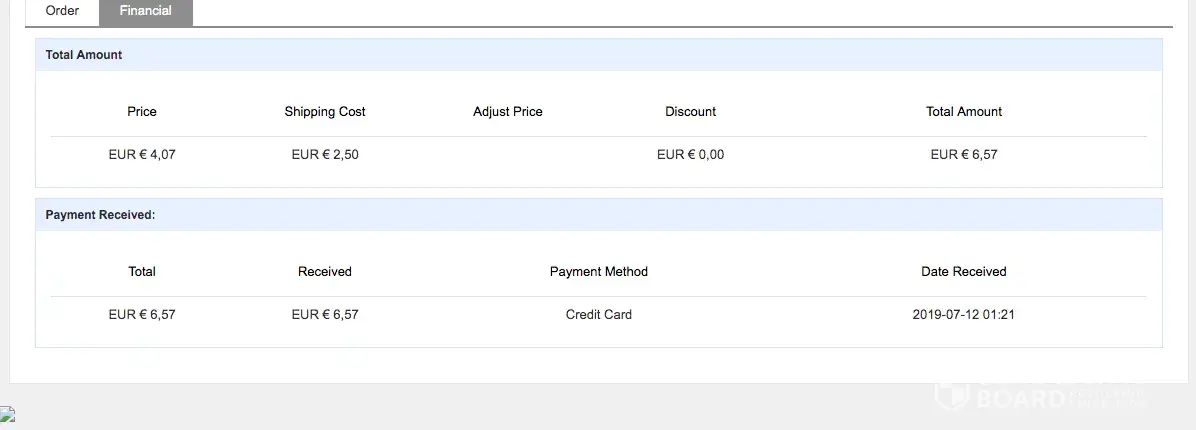Click the Total column header under Payment Received
The image size is (1196, 430).
tap(142, 272)
